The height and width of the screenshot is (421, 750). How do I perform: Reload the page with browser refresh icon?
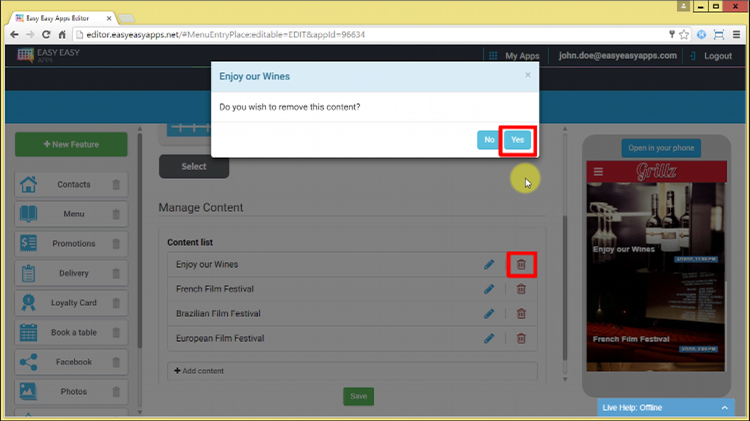click(46, 34)
